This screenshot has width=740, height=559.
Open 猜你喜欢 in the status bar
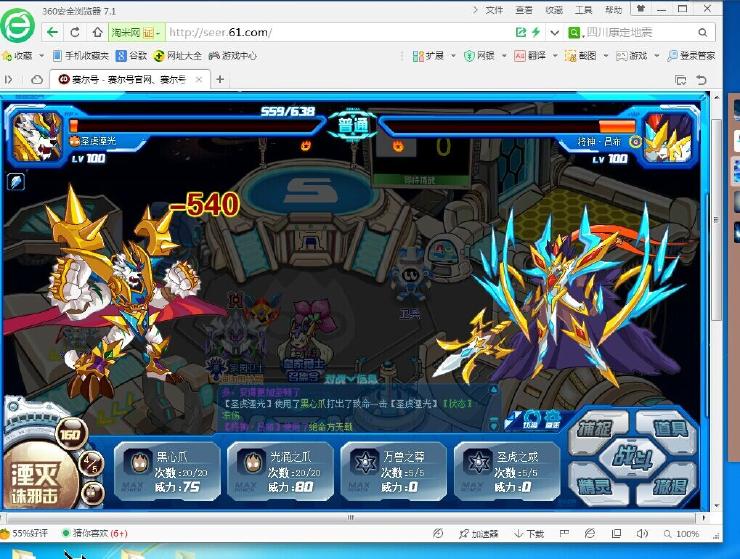point(95,534)
